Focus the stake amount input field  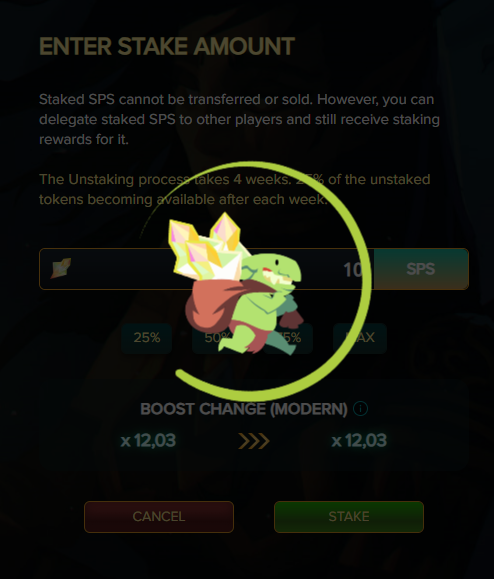(206, 269)
